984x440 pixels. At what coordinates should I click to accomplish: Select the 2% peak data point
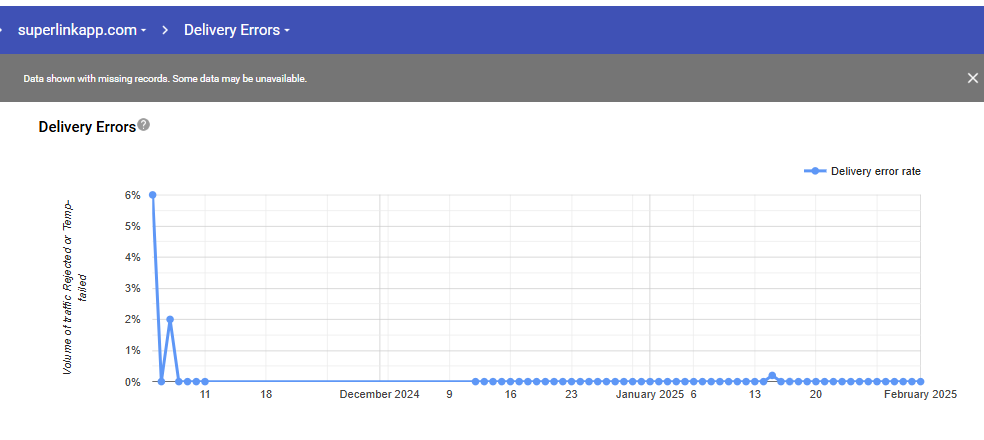(170, 320)
